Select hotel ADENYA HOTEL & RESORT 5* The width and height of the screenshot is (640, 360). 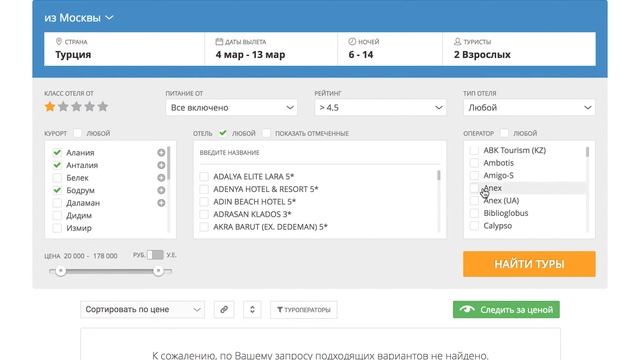click(204, 189)
